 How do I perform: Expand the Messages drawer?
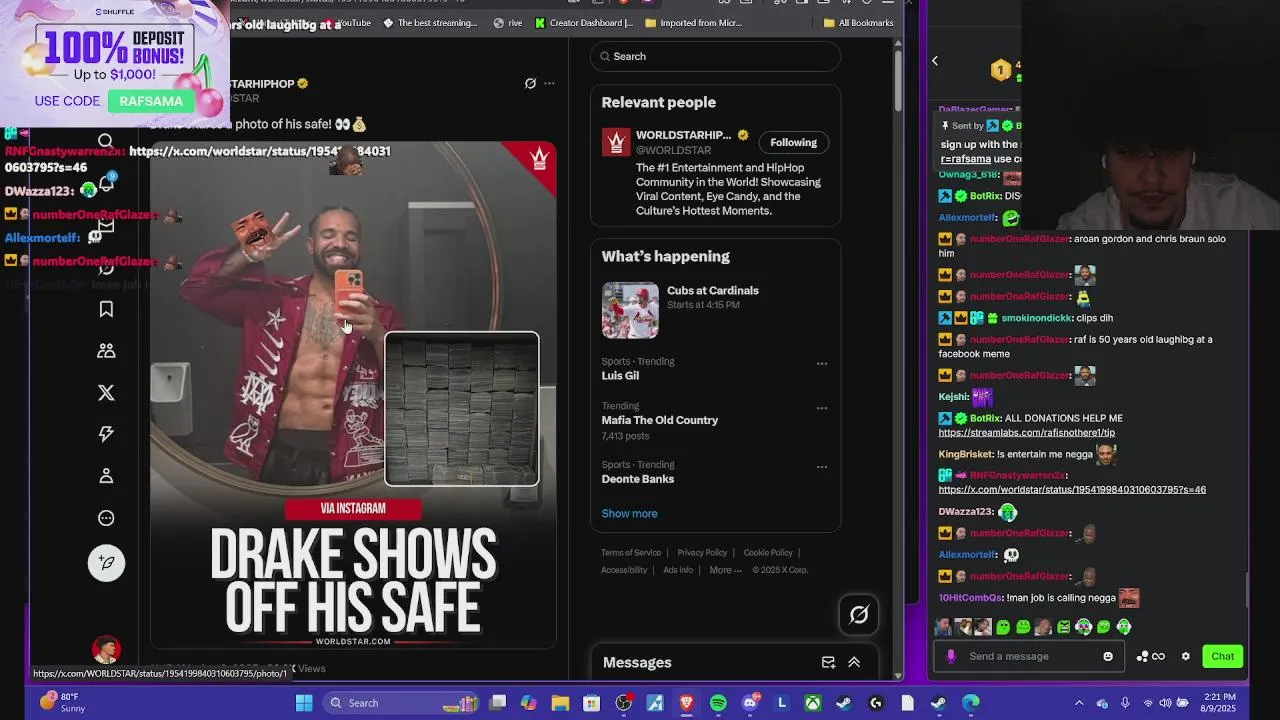pyautogui.click(x=854, y=662)
